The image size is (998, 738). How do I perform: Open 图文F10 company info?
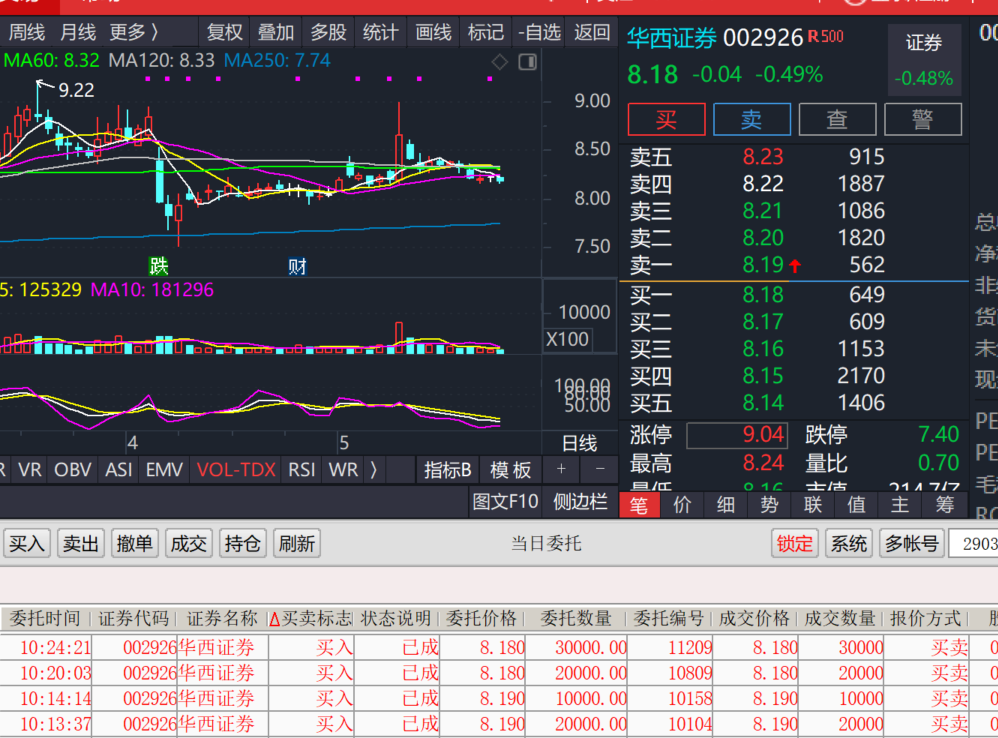coord(505,501)
